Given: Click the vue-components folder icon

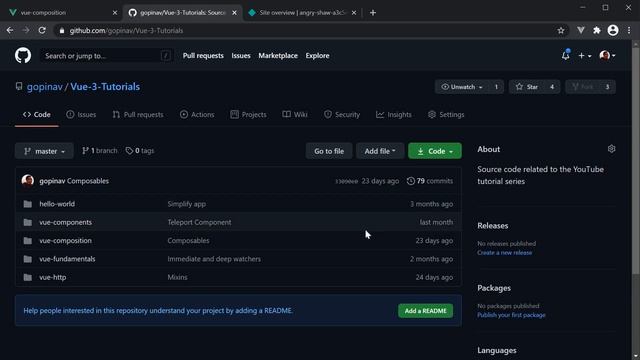Looking at the screenshot, I should click(28, 222).
